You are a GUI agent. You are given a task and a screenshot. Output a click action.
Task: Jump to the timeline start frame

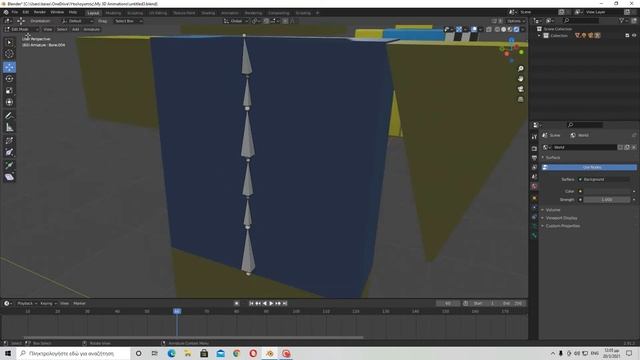pos(251,303)
